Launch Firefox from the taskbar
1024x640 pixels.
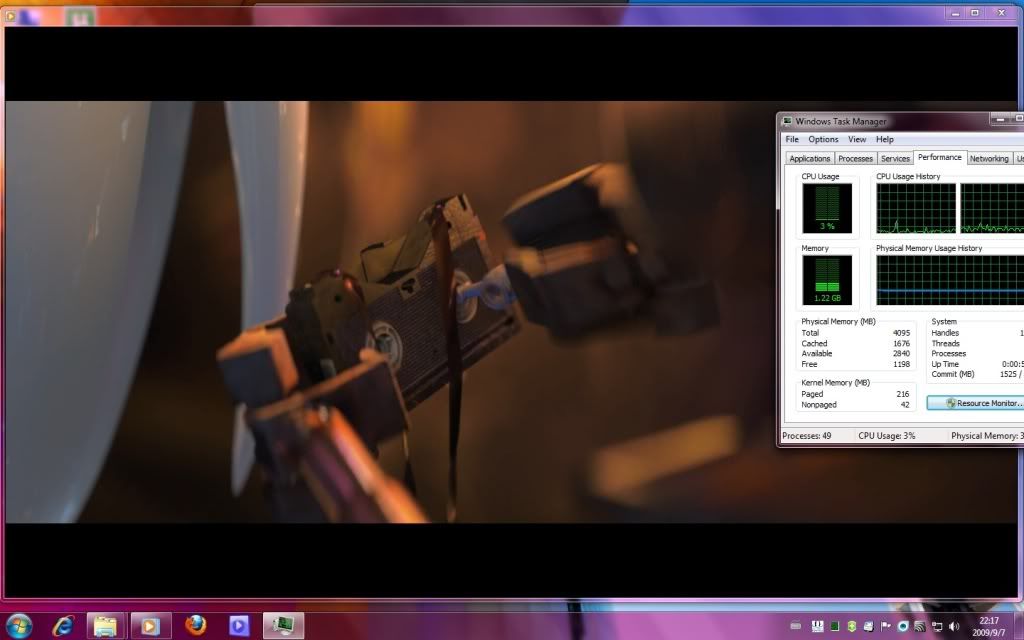pyautogui.click(x=196, y=626)
